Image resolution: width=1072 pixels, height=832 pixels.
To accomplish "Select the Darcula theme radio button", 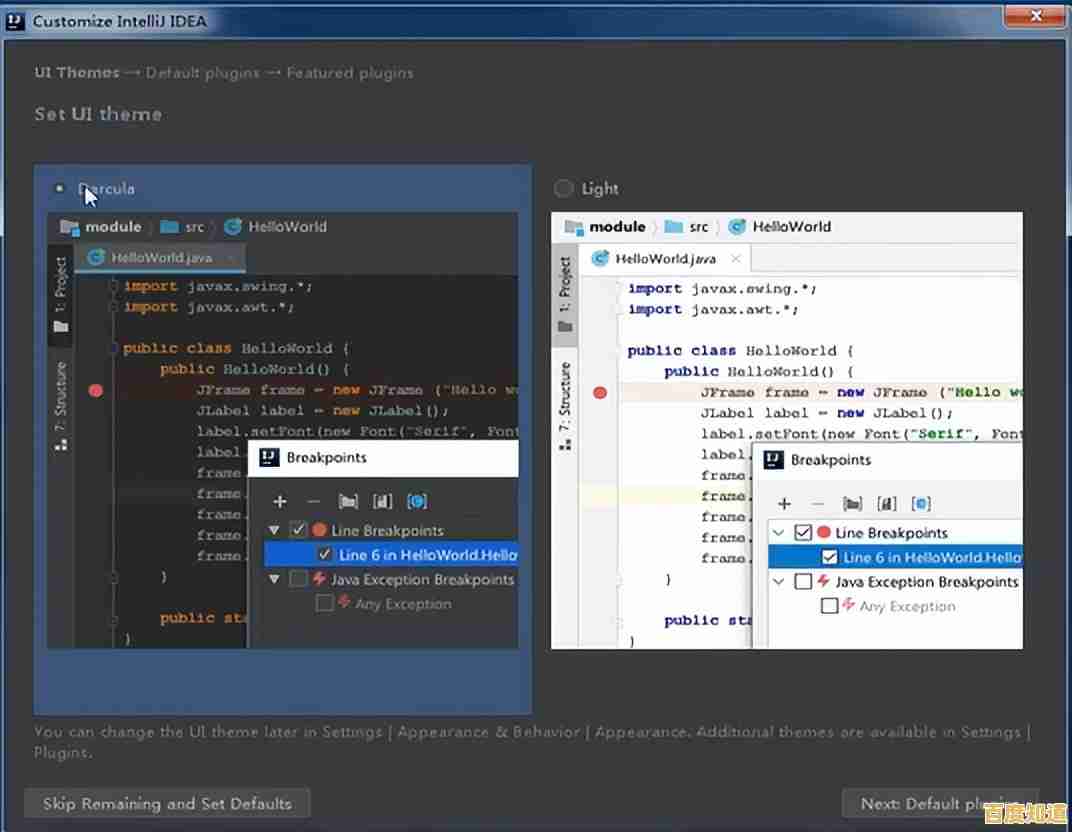I will 60,188.
